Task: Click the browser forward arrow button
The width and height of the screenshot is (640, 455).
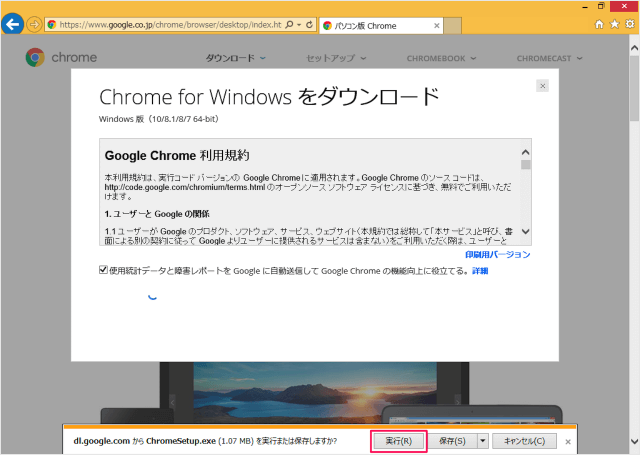Action: tap(34, 24)
